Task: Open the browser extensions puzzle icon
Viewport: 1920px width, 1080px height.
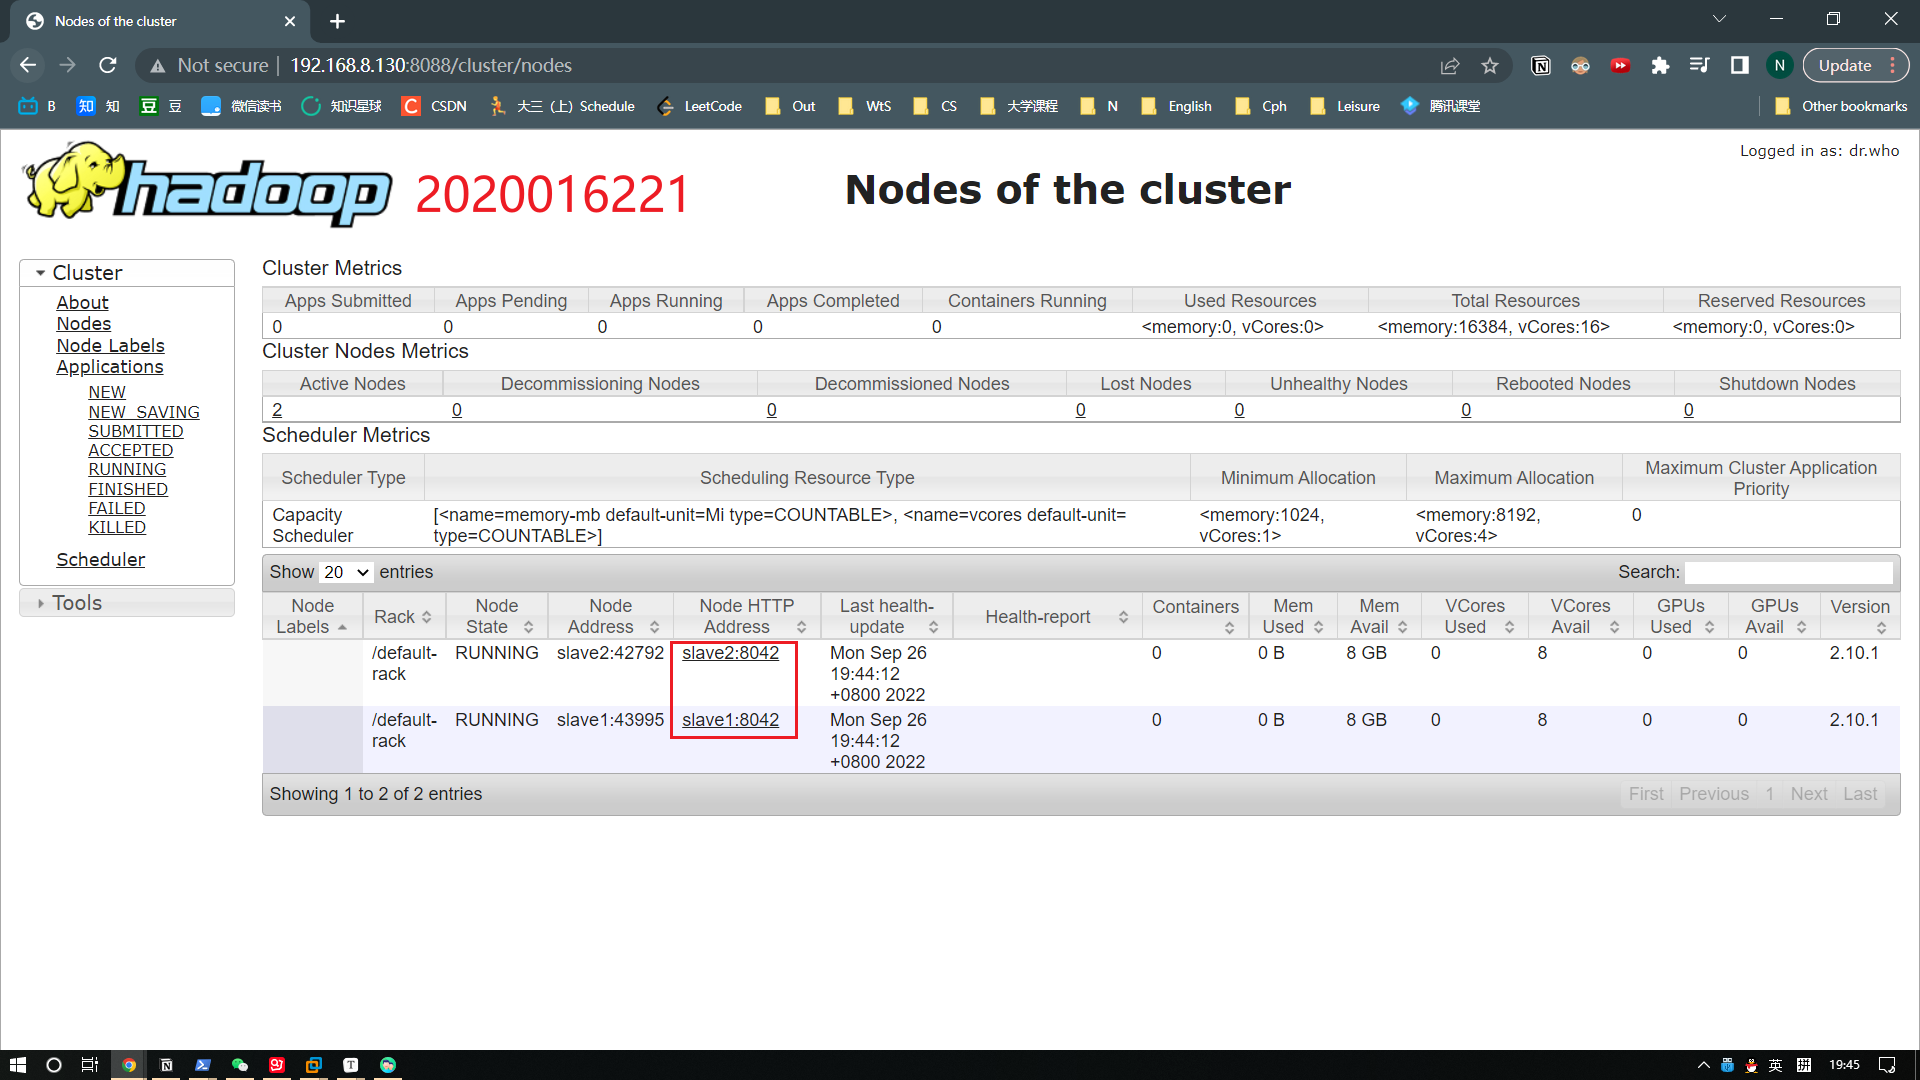Action: 1660,65
